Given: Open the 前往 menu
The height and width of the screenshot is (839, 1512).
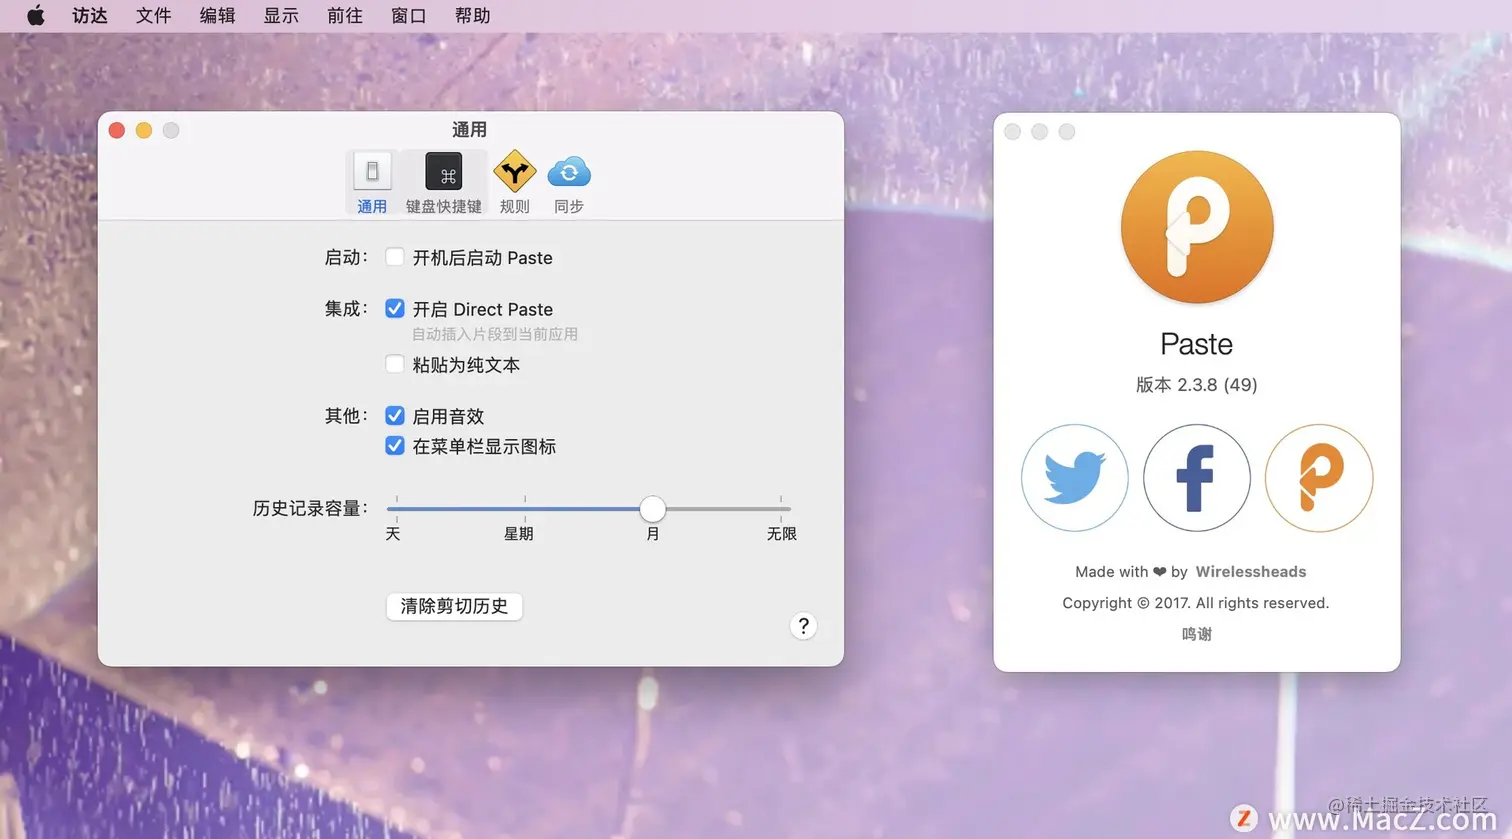Looking at the screenshot, I should tap(345, 15).
